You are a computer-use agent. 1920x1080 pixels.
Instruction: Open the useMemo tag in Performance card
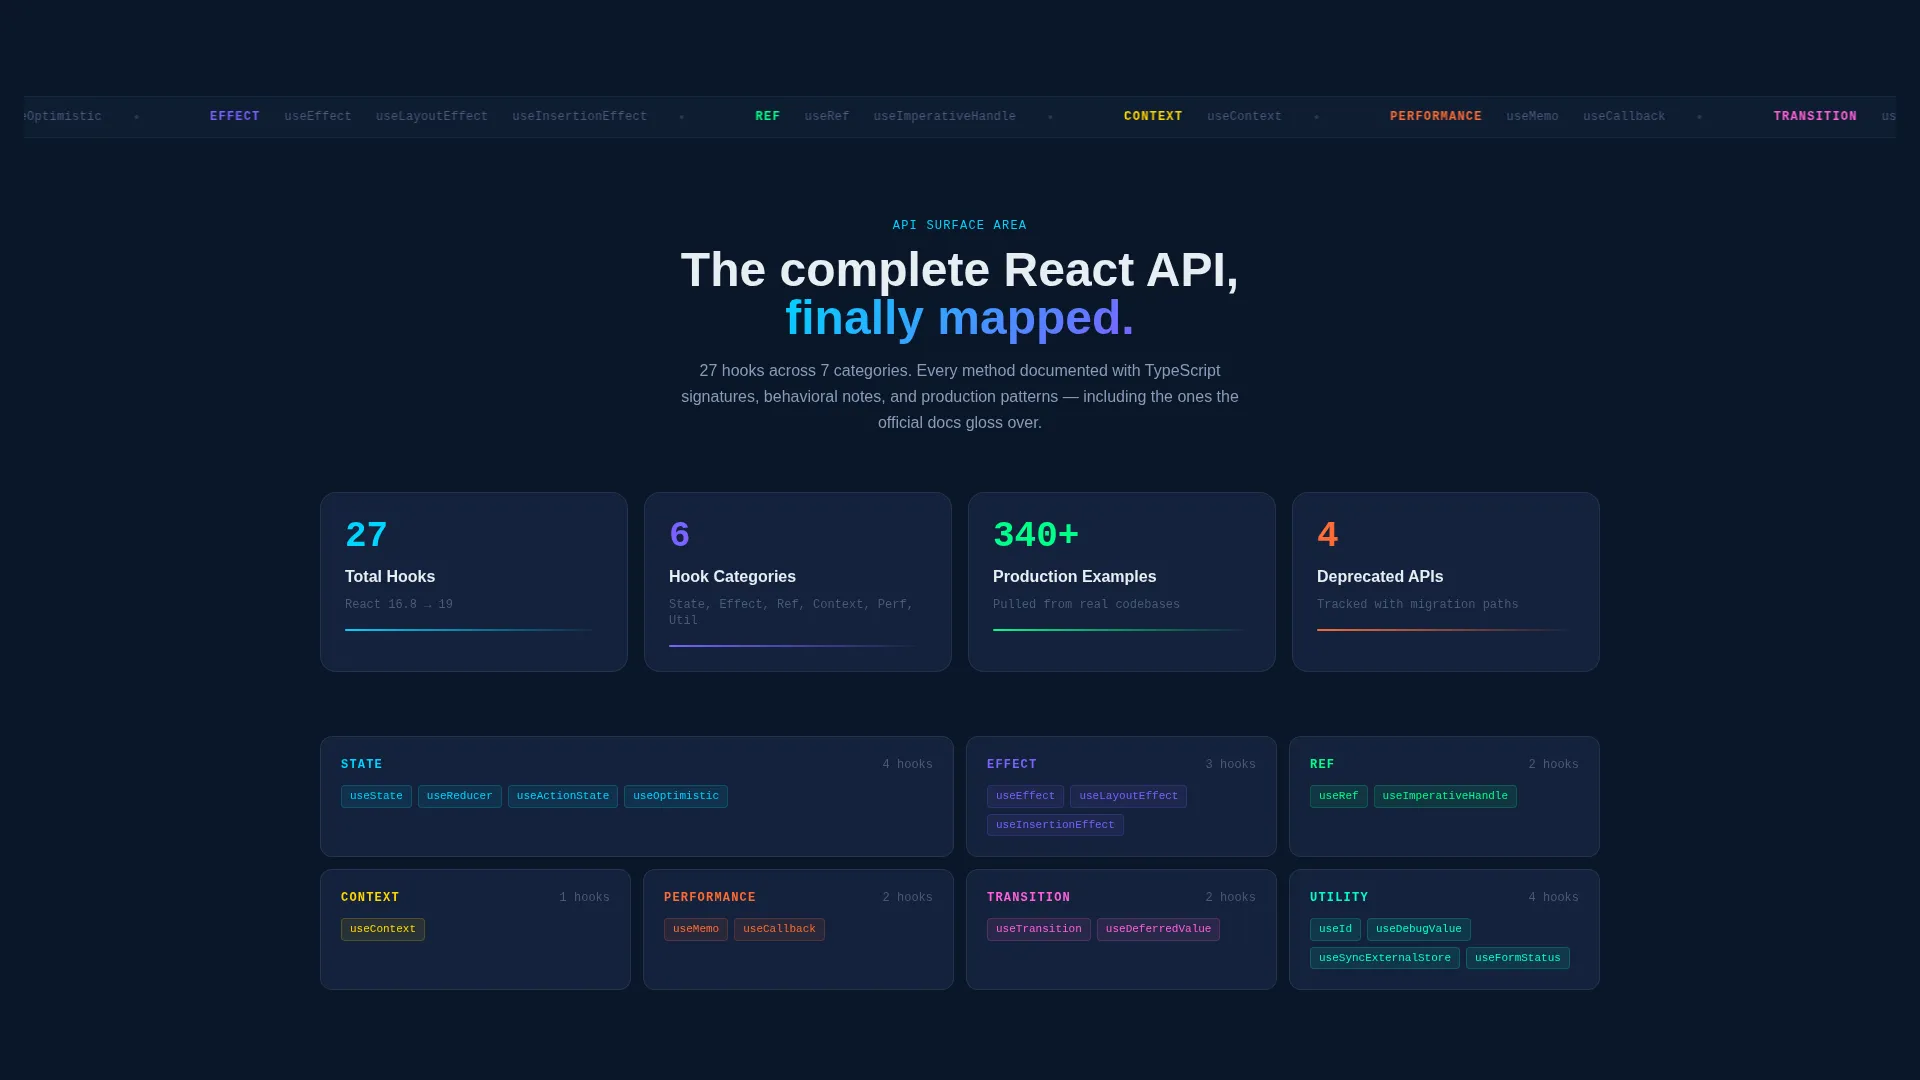[696, 929]
